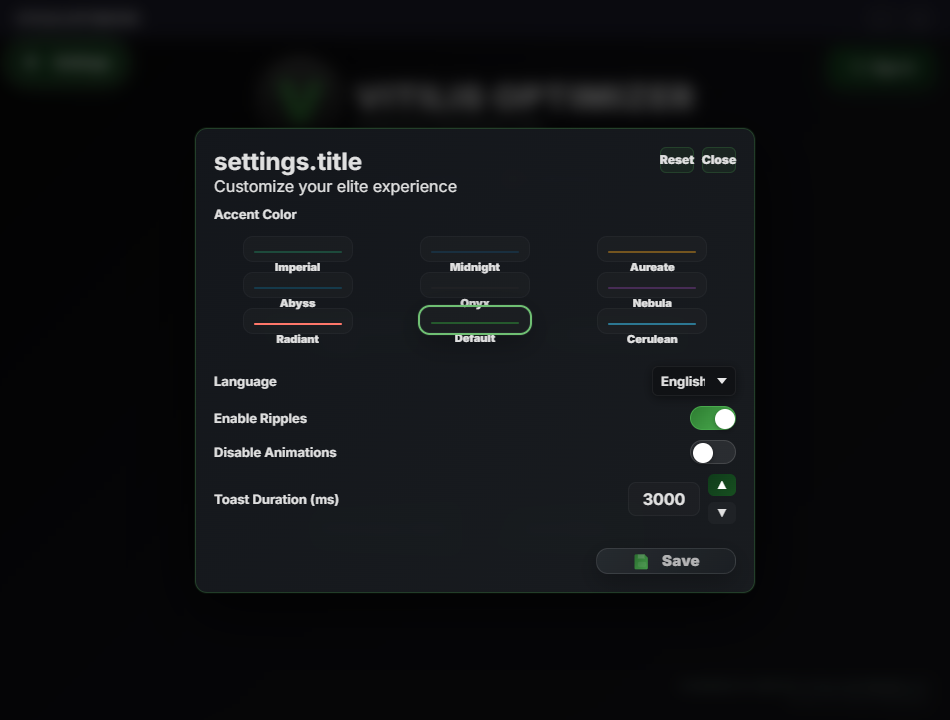
Task: Close the settings dialog
Action: click(718, 160)
